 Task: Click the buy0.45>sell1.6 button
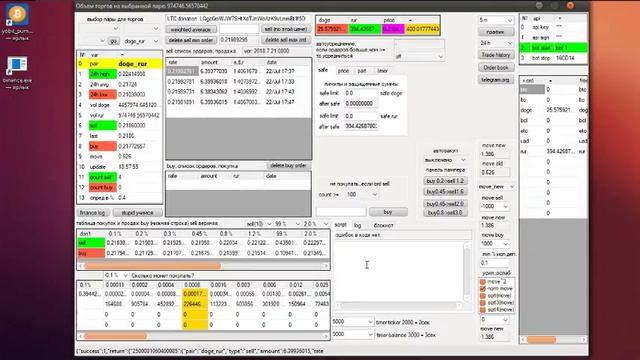[x=445, y=191]
